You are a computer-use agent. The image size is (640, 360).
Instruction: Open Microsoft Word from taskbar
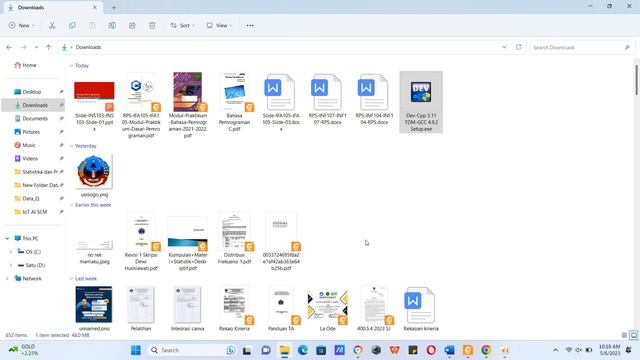[449, 350]
